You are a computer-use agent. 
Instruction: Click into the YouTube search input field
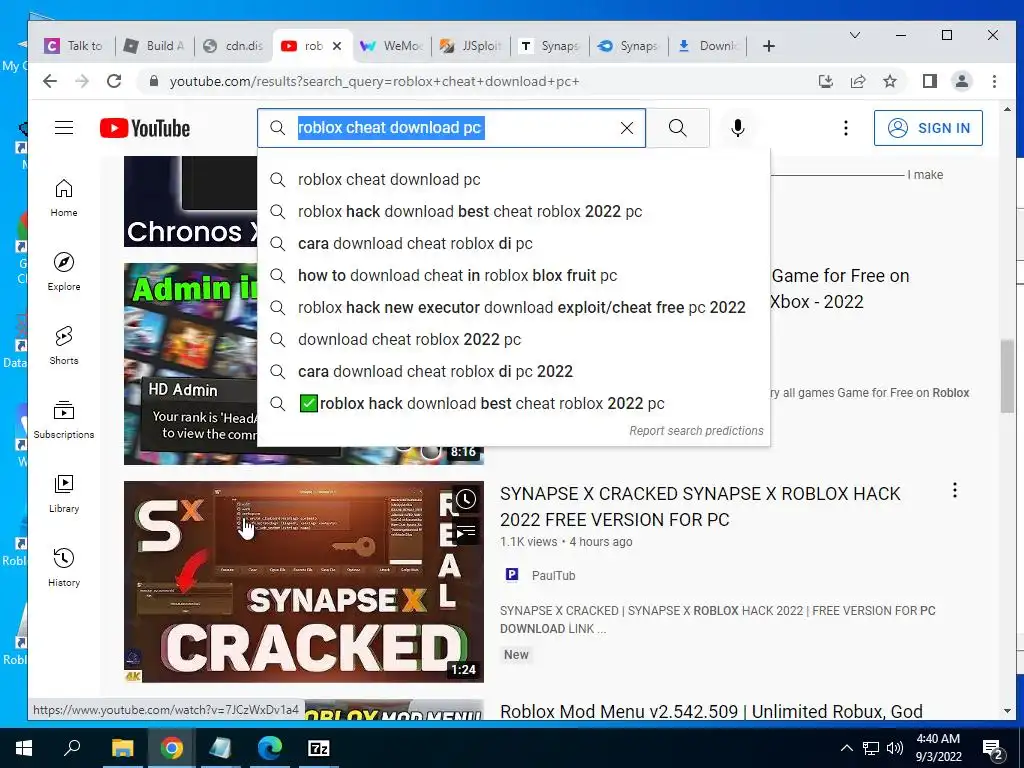(451, 128)
